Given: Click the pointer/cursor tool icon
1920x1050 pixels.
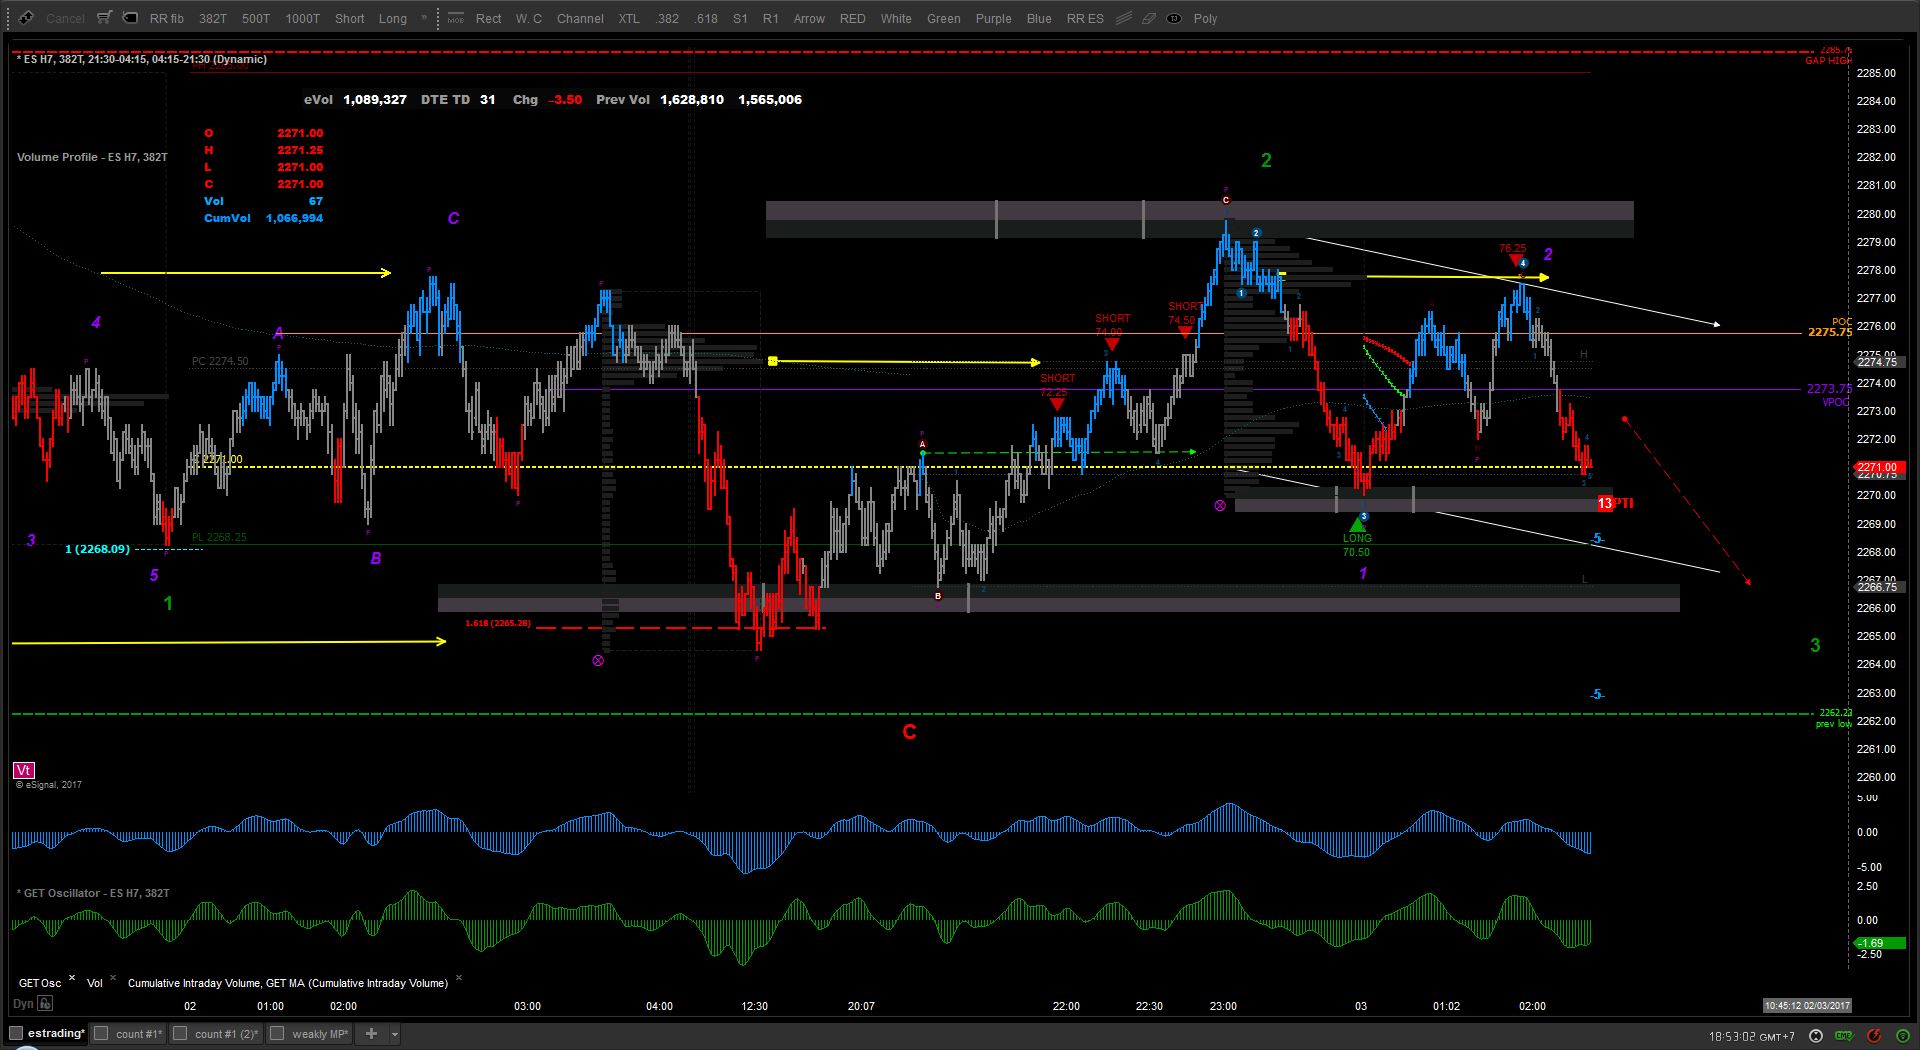Looking at the screenshot, I should click(25, 18).
